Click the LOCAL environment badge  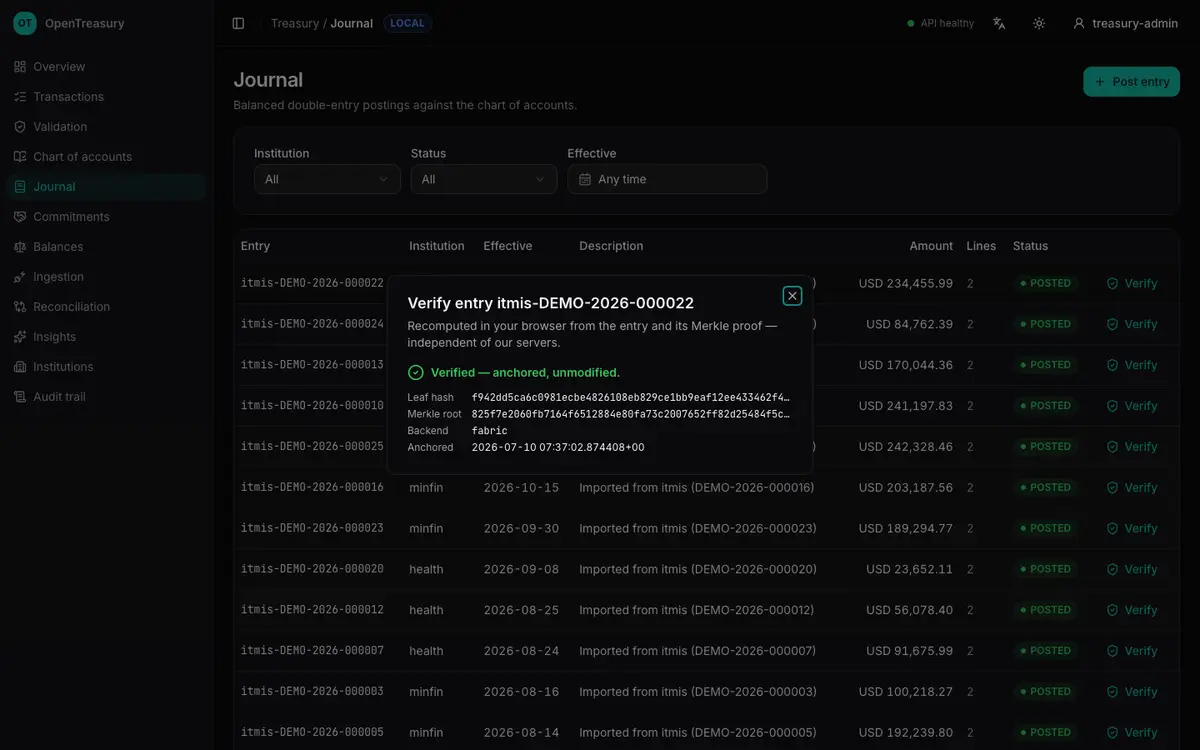406,23
